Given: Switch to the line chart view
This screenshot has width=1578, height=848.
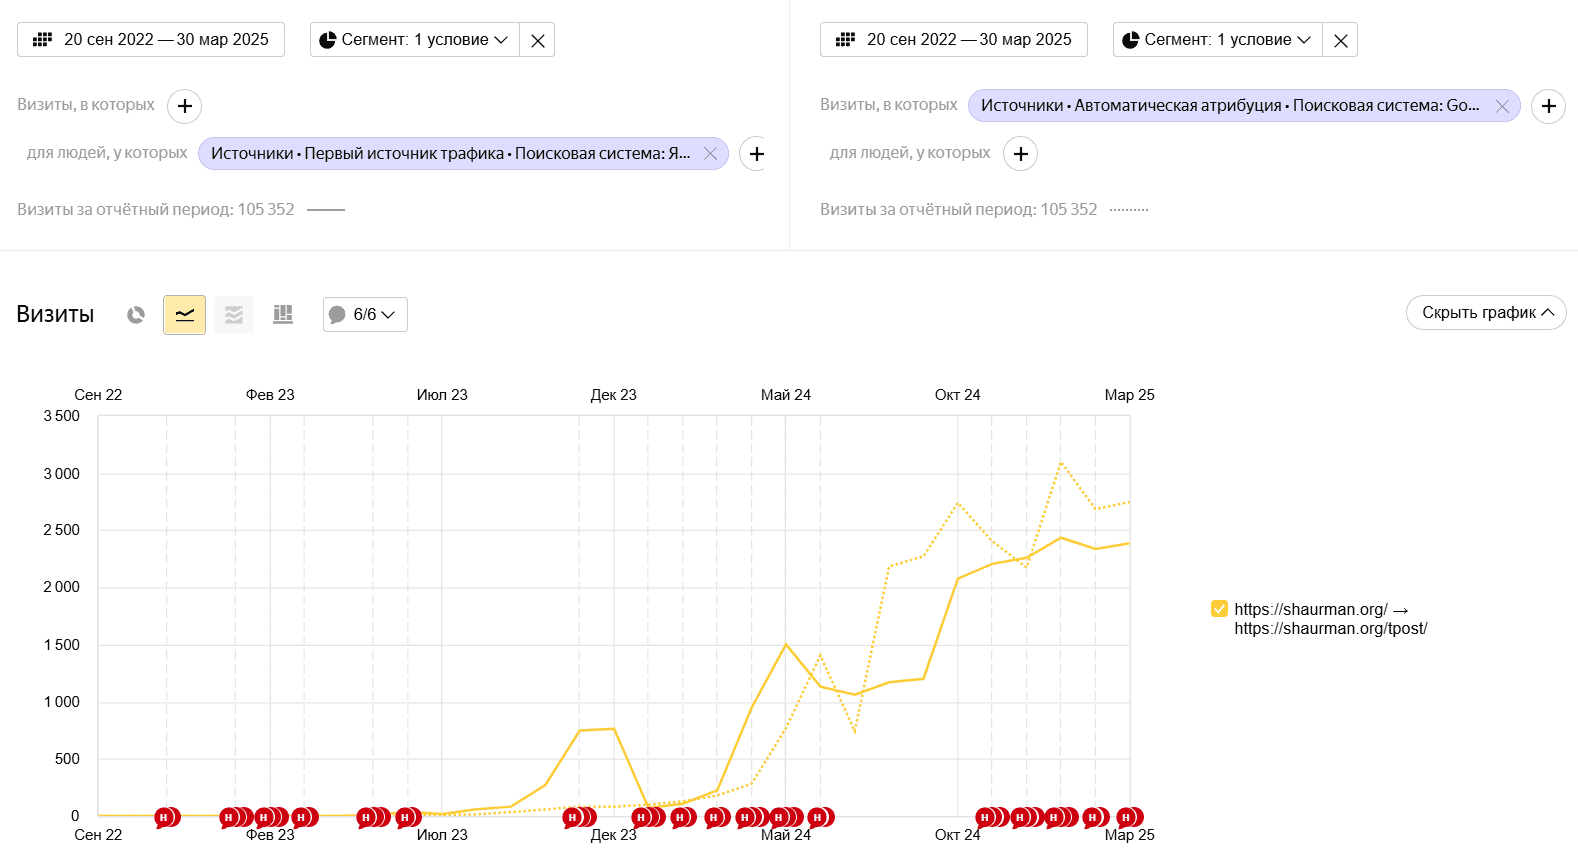Looking at the screenshot, I should 185,315.
